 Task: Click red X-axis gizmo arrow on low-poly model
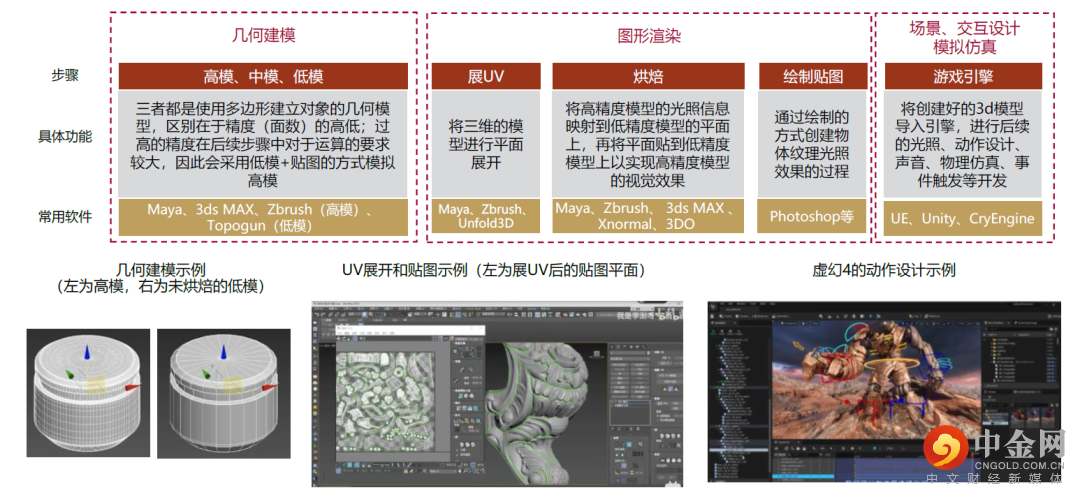(269, 390)
